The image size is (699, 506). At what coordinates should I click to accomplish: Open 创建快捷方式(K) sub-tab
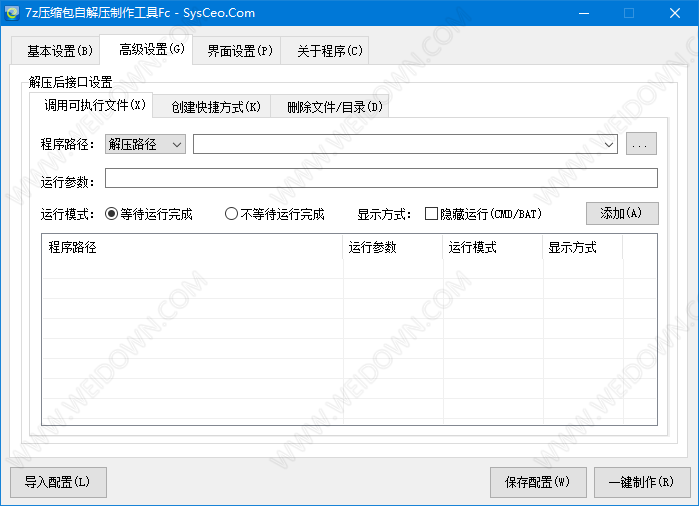215,107
